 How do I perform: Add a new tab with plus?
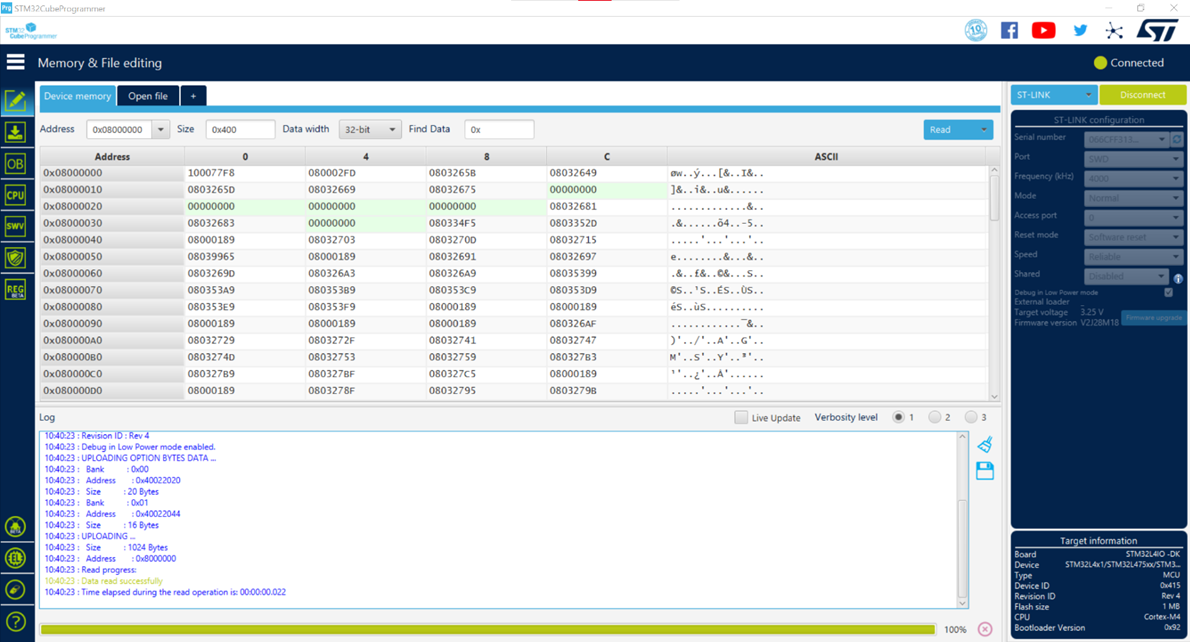pyautogui.click(x=194, y=96)
